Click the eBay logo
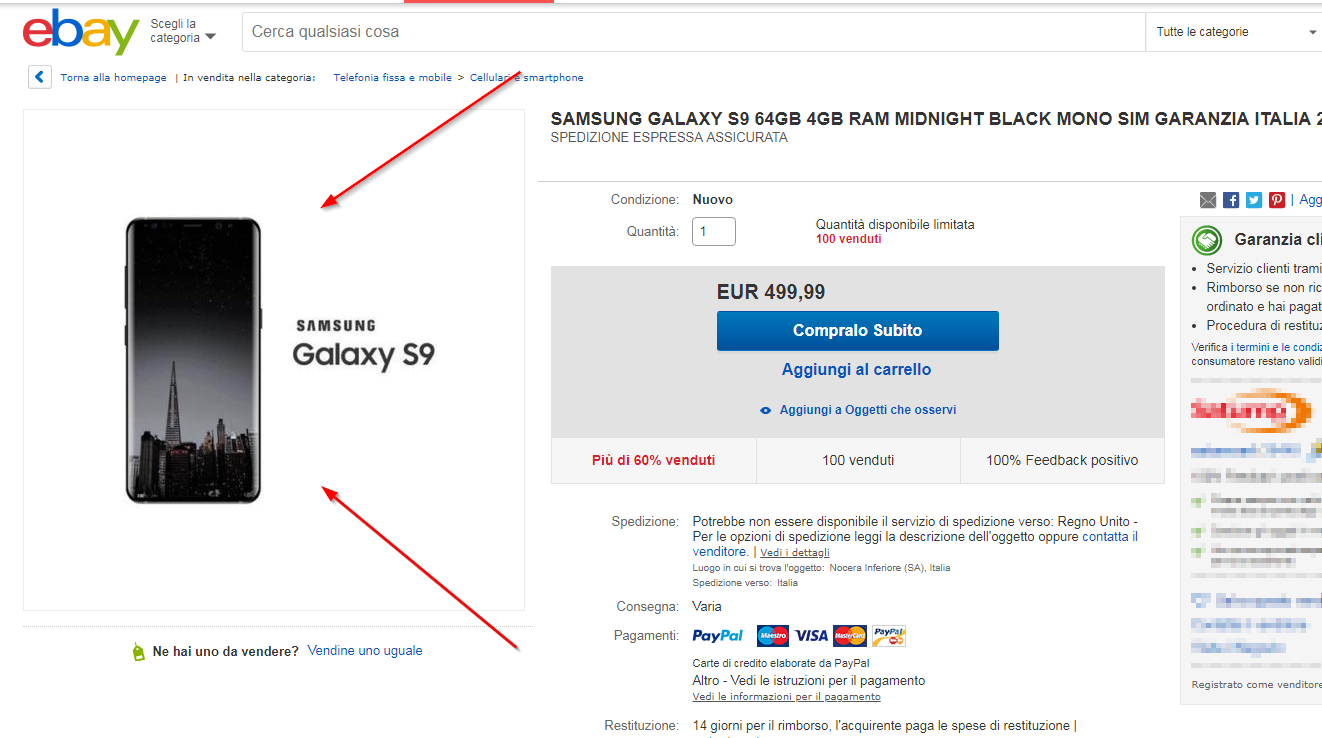The height and width of the screenshot is (738, 1322). 80,33
